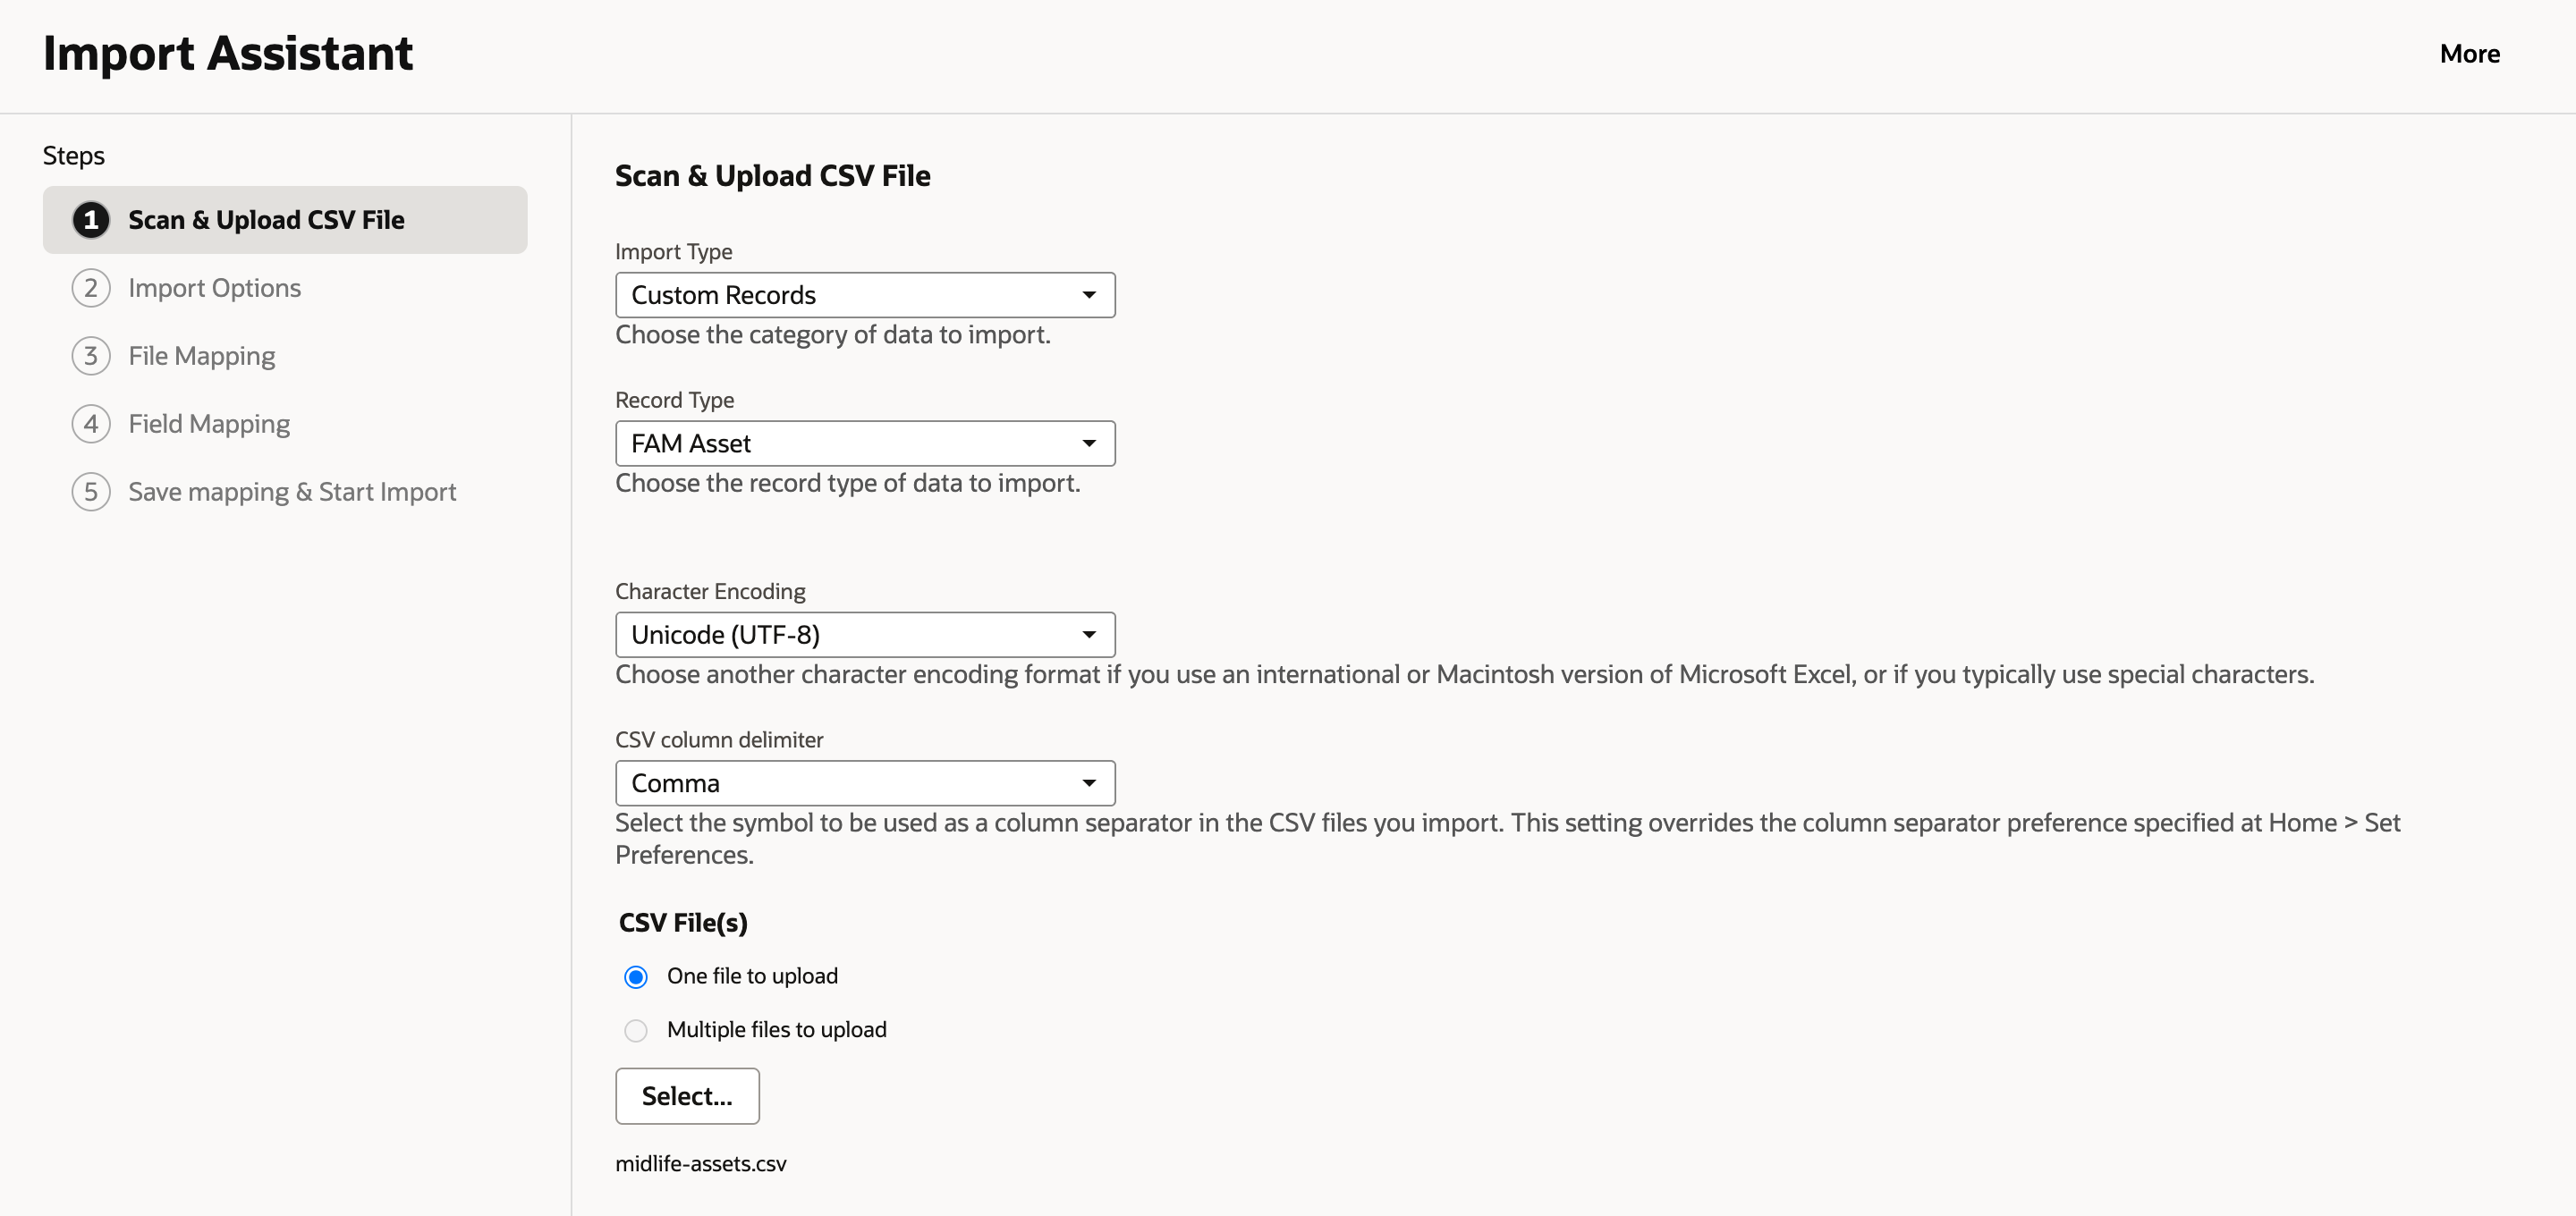Screen dimensions: 2576x1216
Task: Click "Choose the category of data to import." hint
Action: click(833, 335)
